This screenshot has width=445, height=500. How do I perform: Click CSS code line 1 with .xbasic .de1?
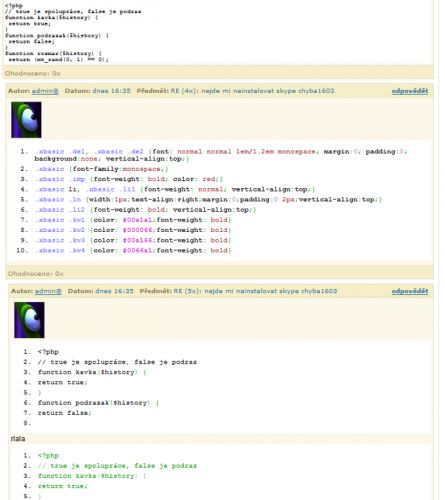pos(221,155)
